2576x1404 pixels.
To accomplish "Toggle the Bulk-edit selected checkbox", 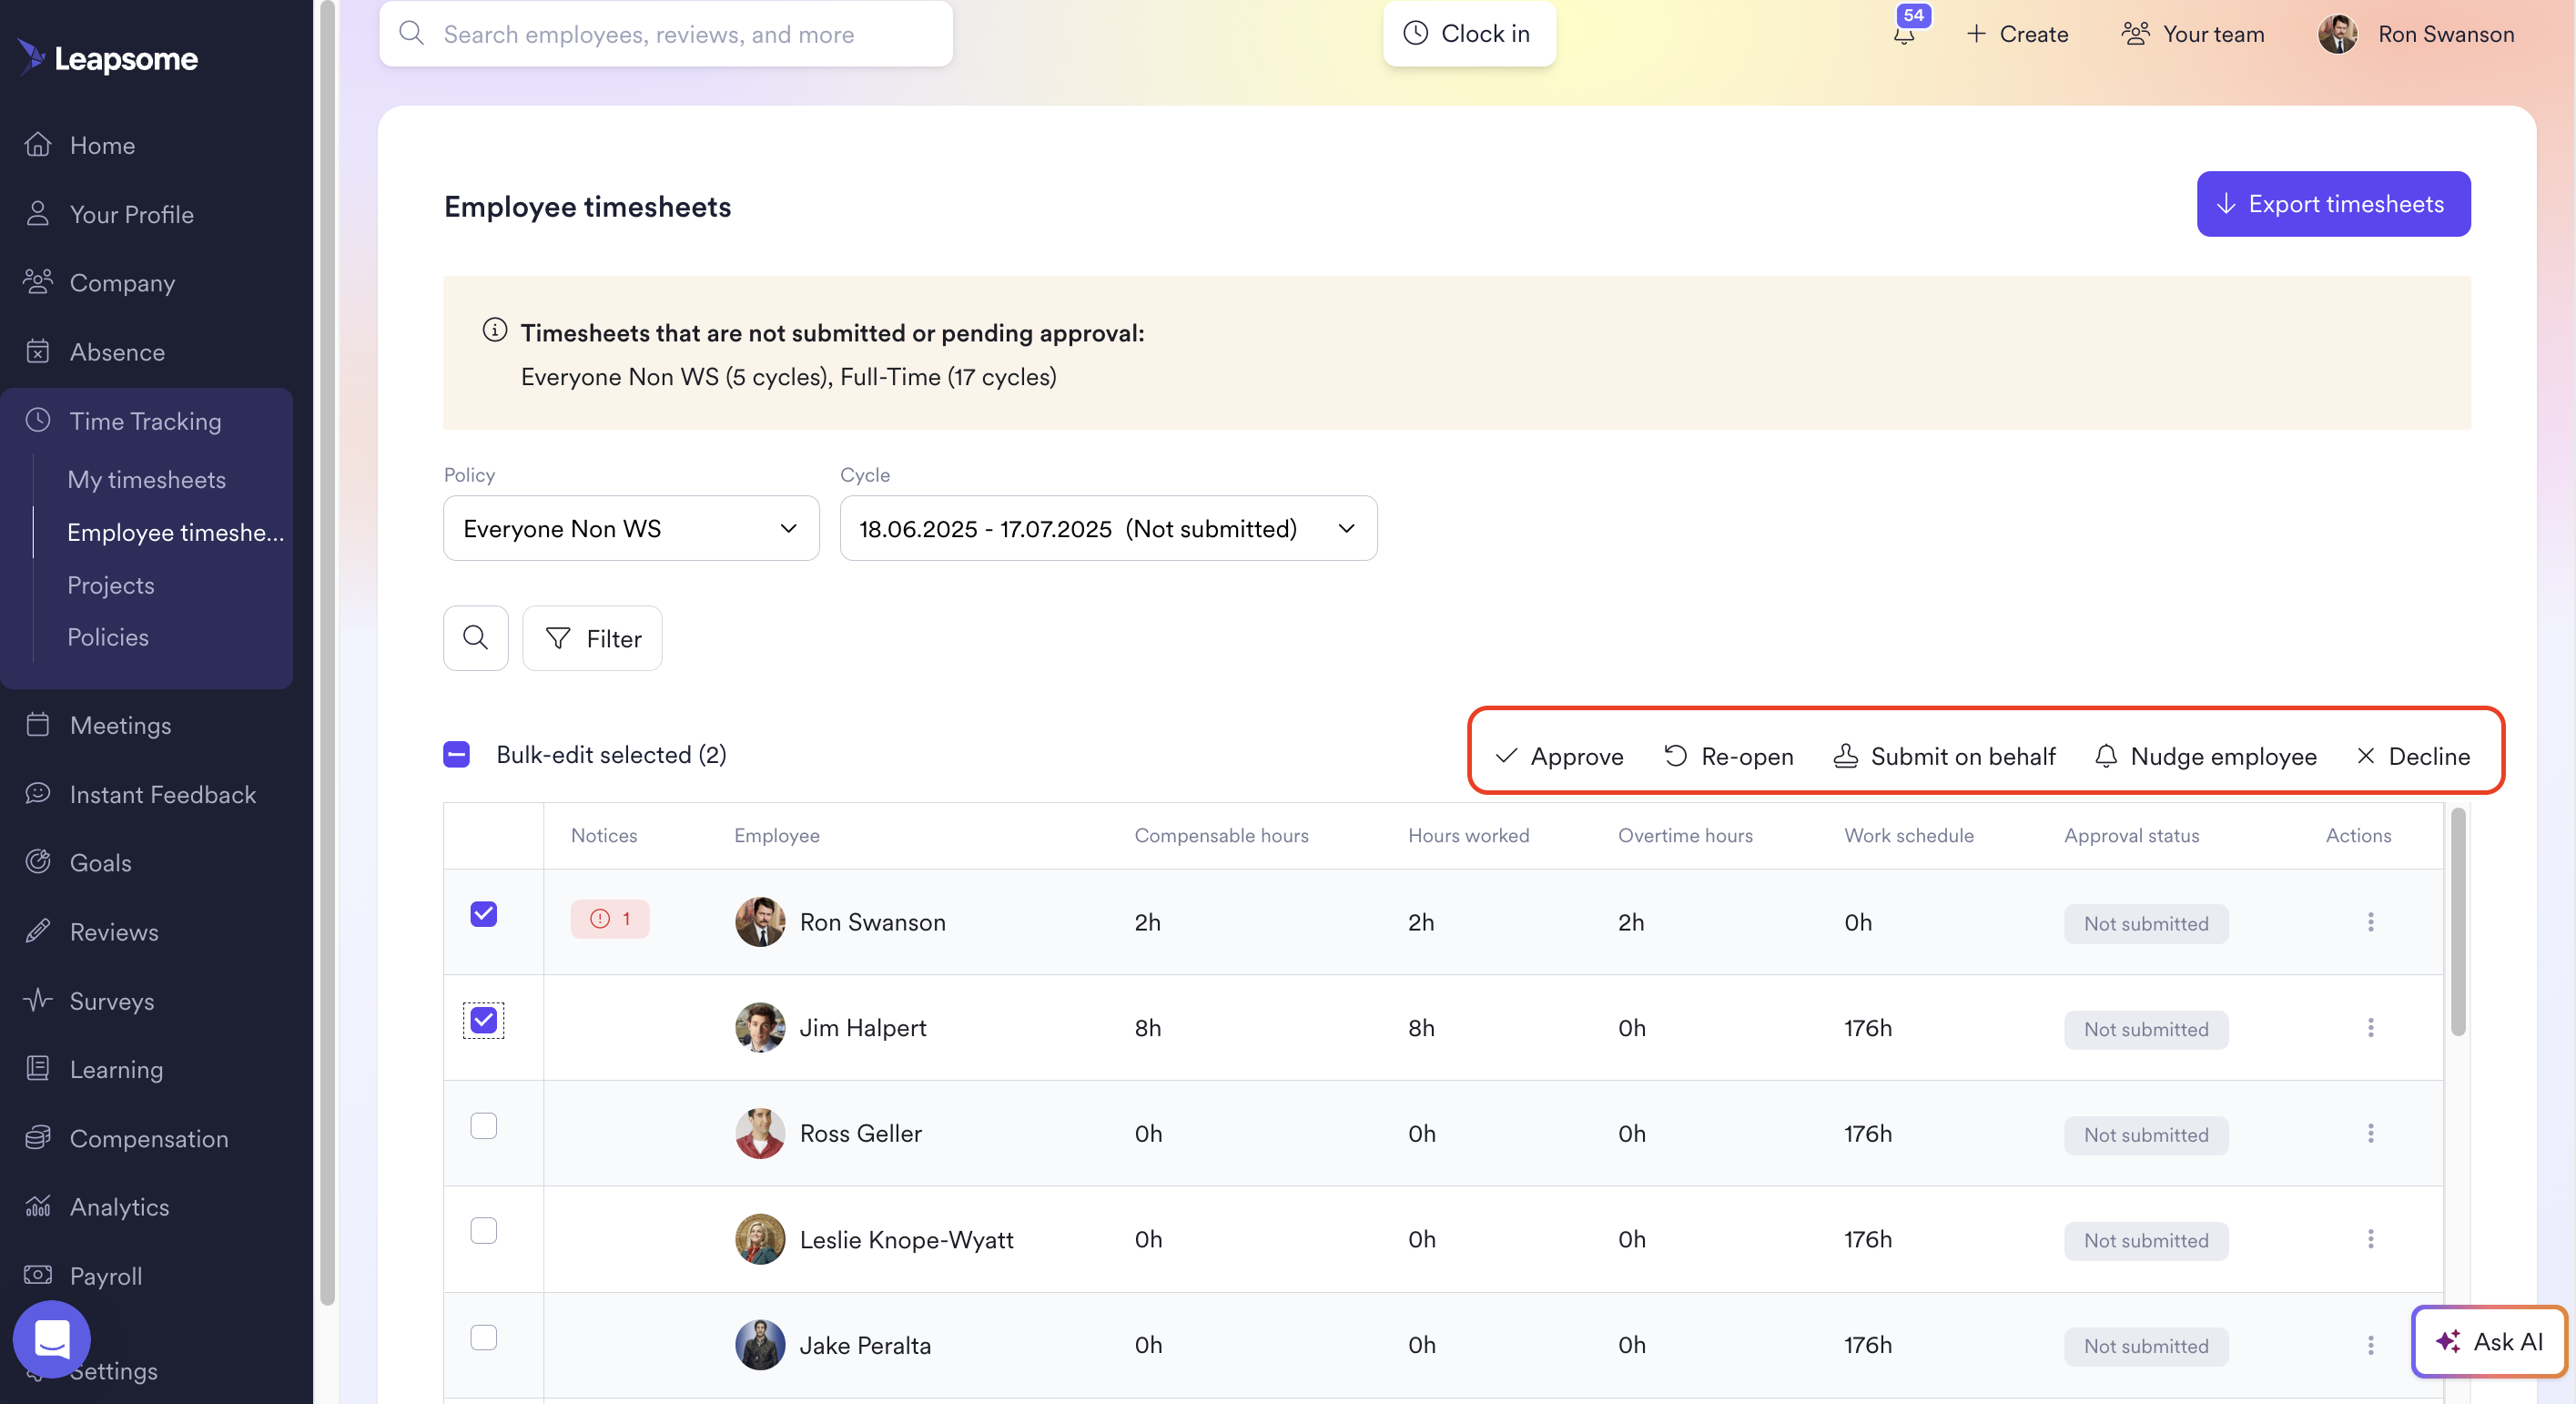I will 457,754.
